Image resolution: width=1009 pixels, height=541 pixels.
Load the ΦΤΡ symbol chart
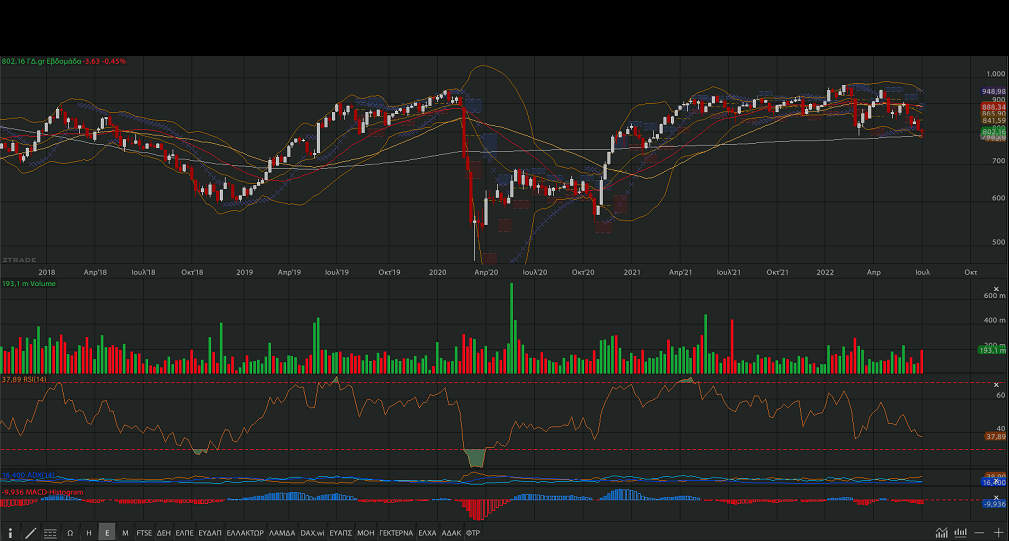tap(473, 533)
